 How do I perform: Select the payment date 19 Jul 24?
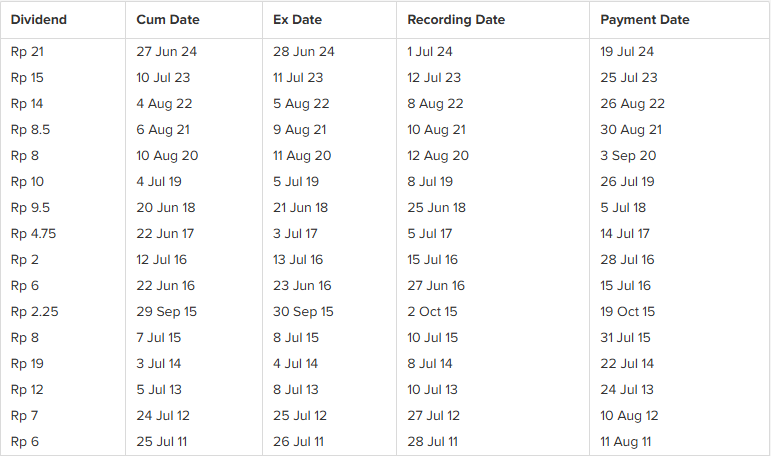tap(627, 52)
